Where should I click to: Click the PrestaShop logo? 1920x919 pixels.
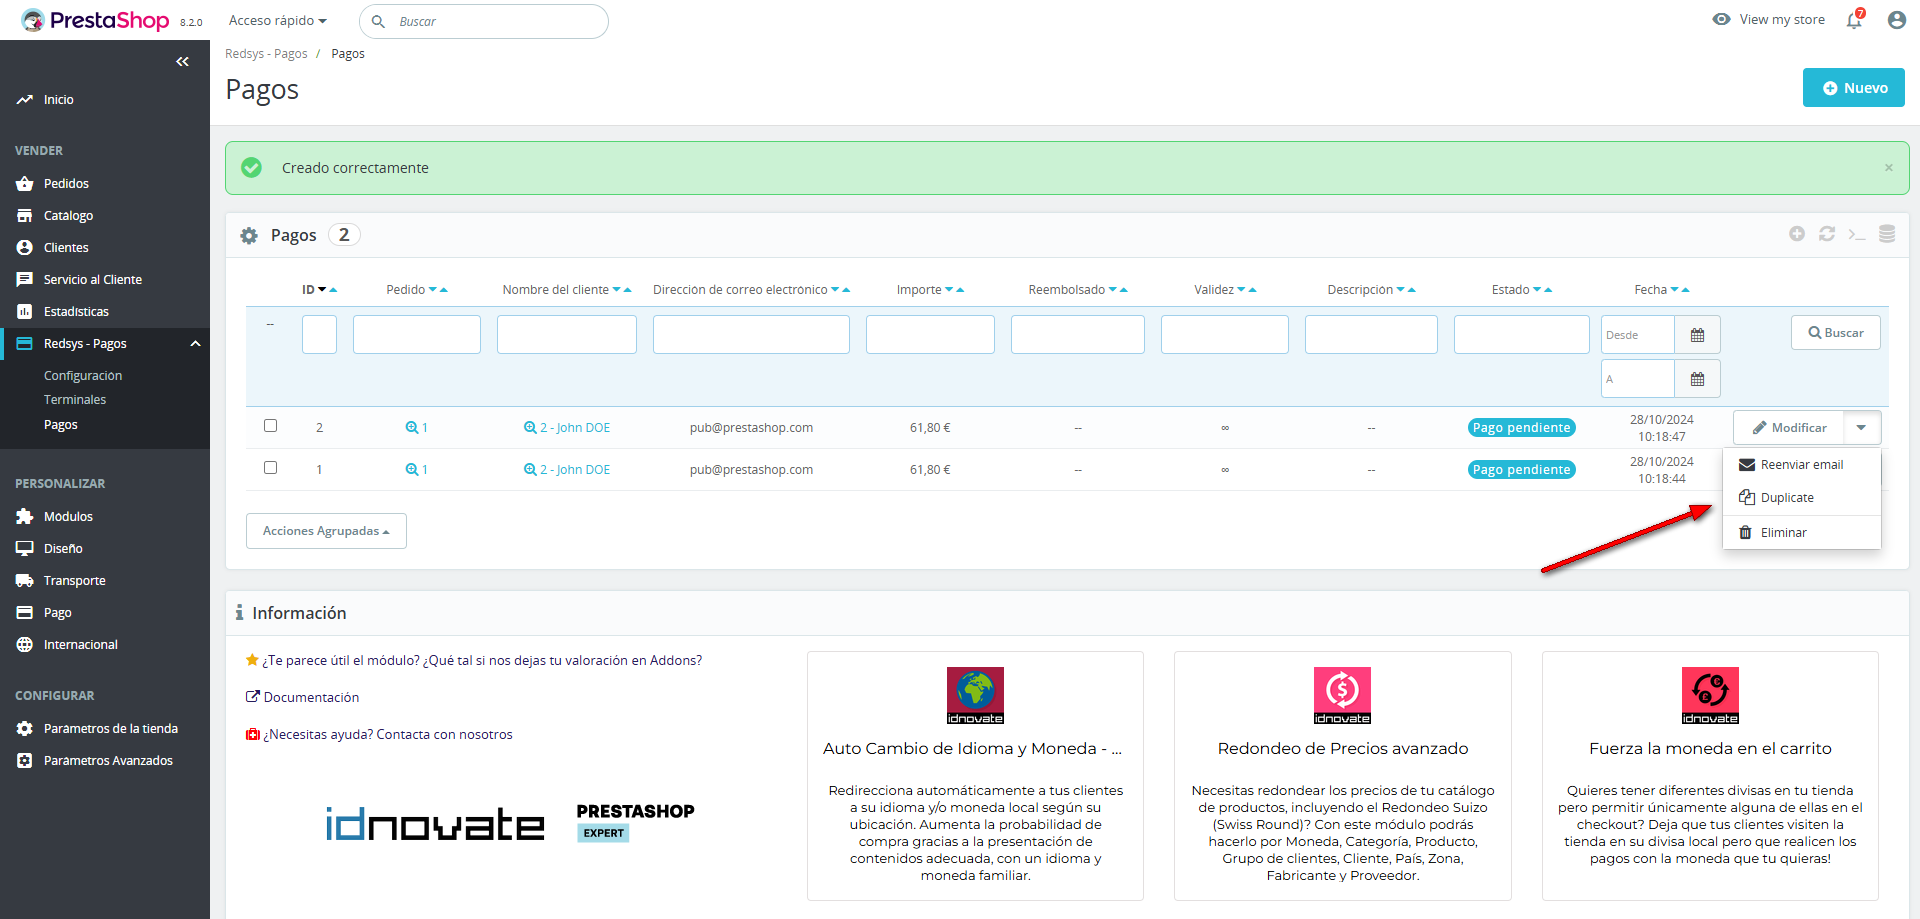(x=95, y=20)
